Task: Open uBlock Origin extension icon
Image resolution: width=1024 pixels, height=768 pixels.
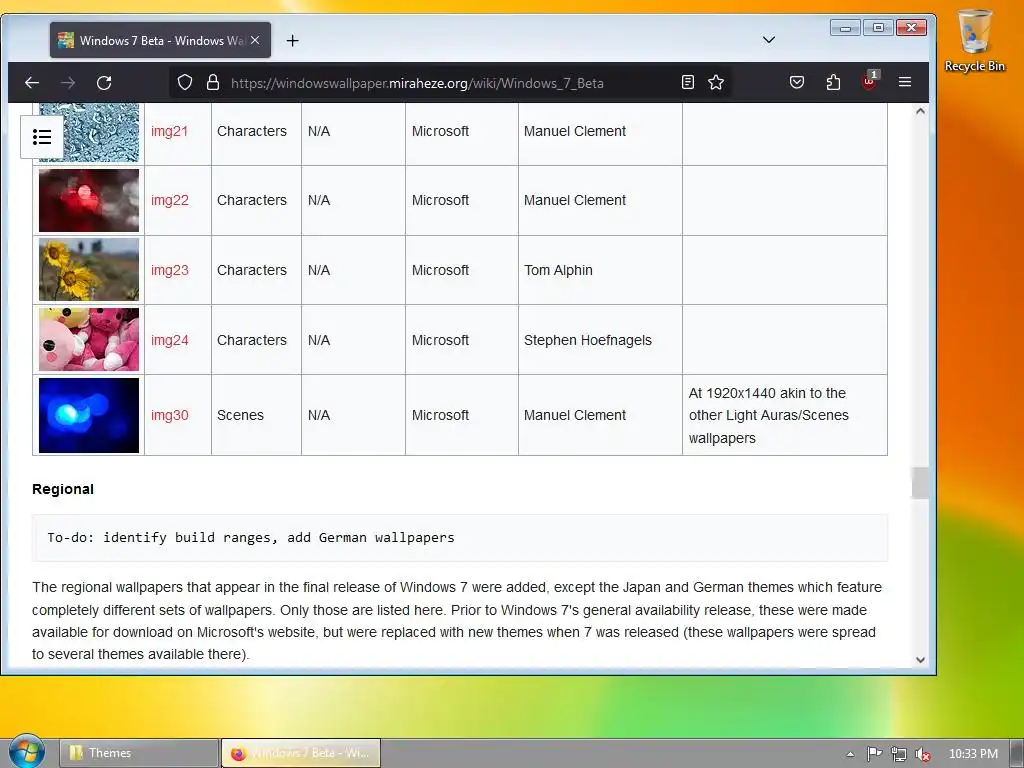Action: [x=869, y=82]
